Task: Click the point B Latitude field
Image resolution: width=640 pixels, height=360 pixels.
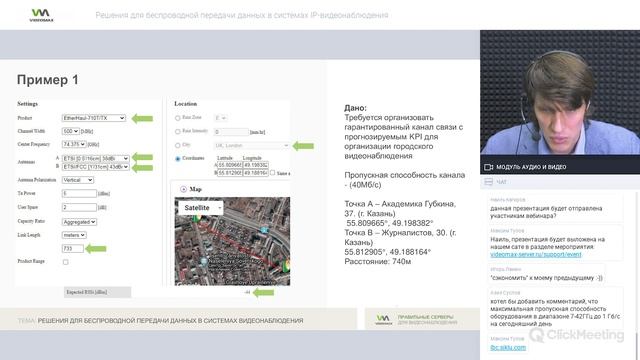Action: point(230,173)
